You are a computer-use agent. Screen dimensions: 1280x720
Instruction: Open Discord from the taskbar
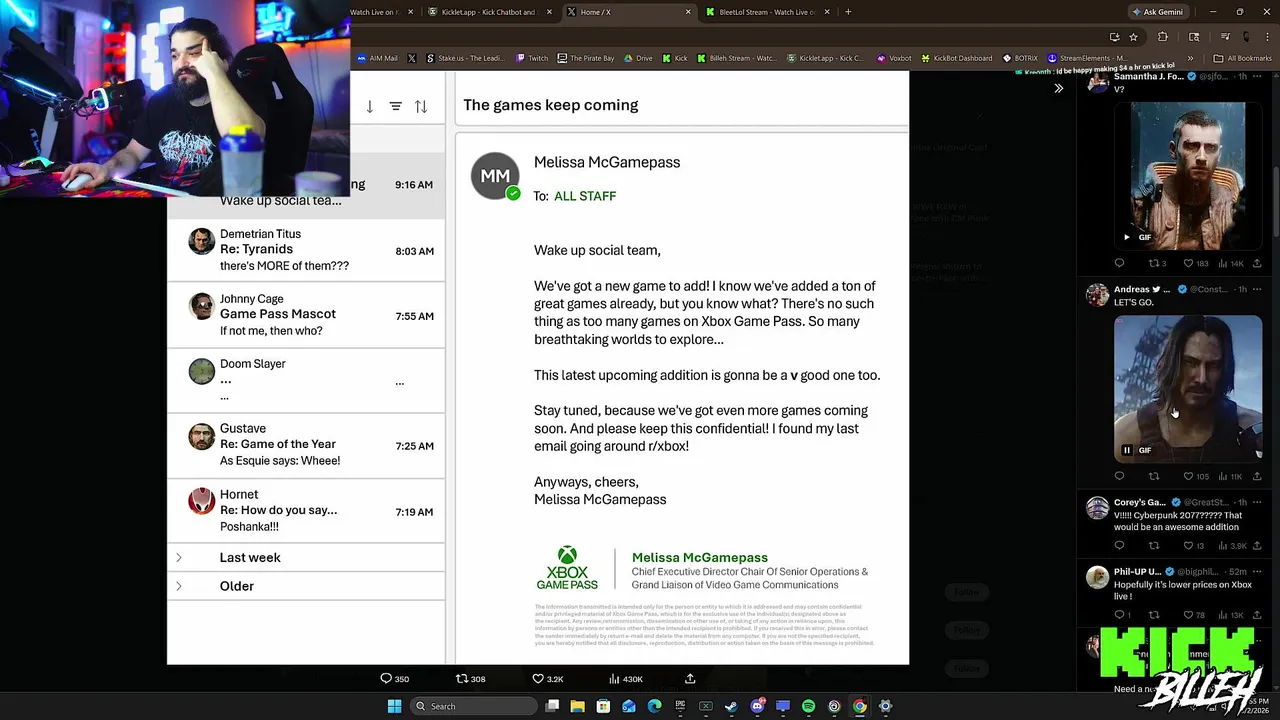(757, 706)
